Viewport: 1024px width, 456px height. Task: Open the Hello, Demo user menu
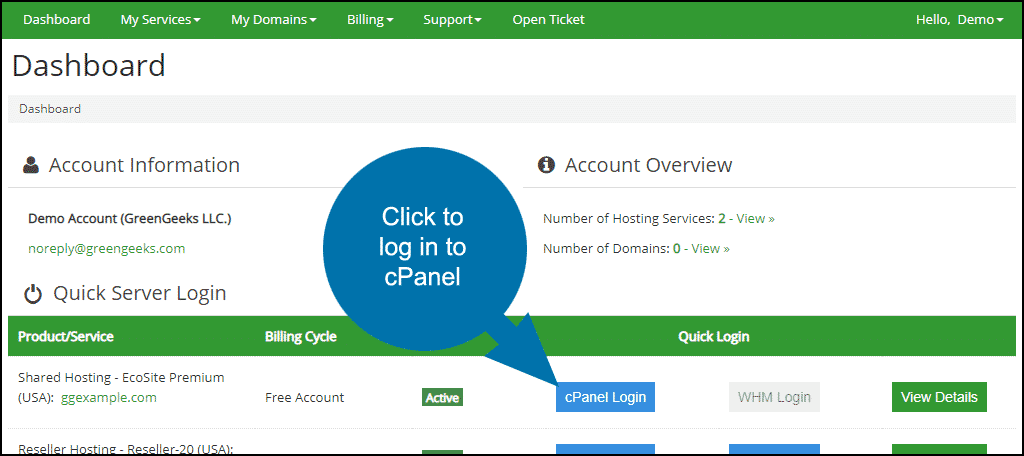[959, 20]
